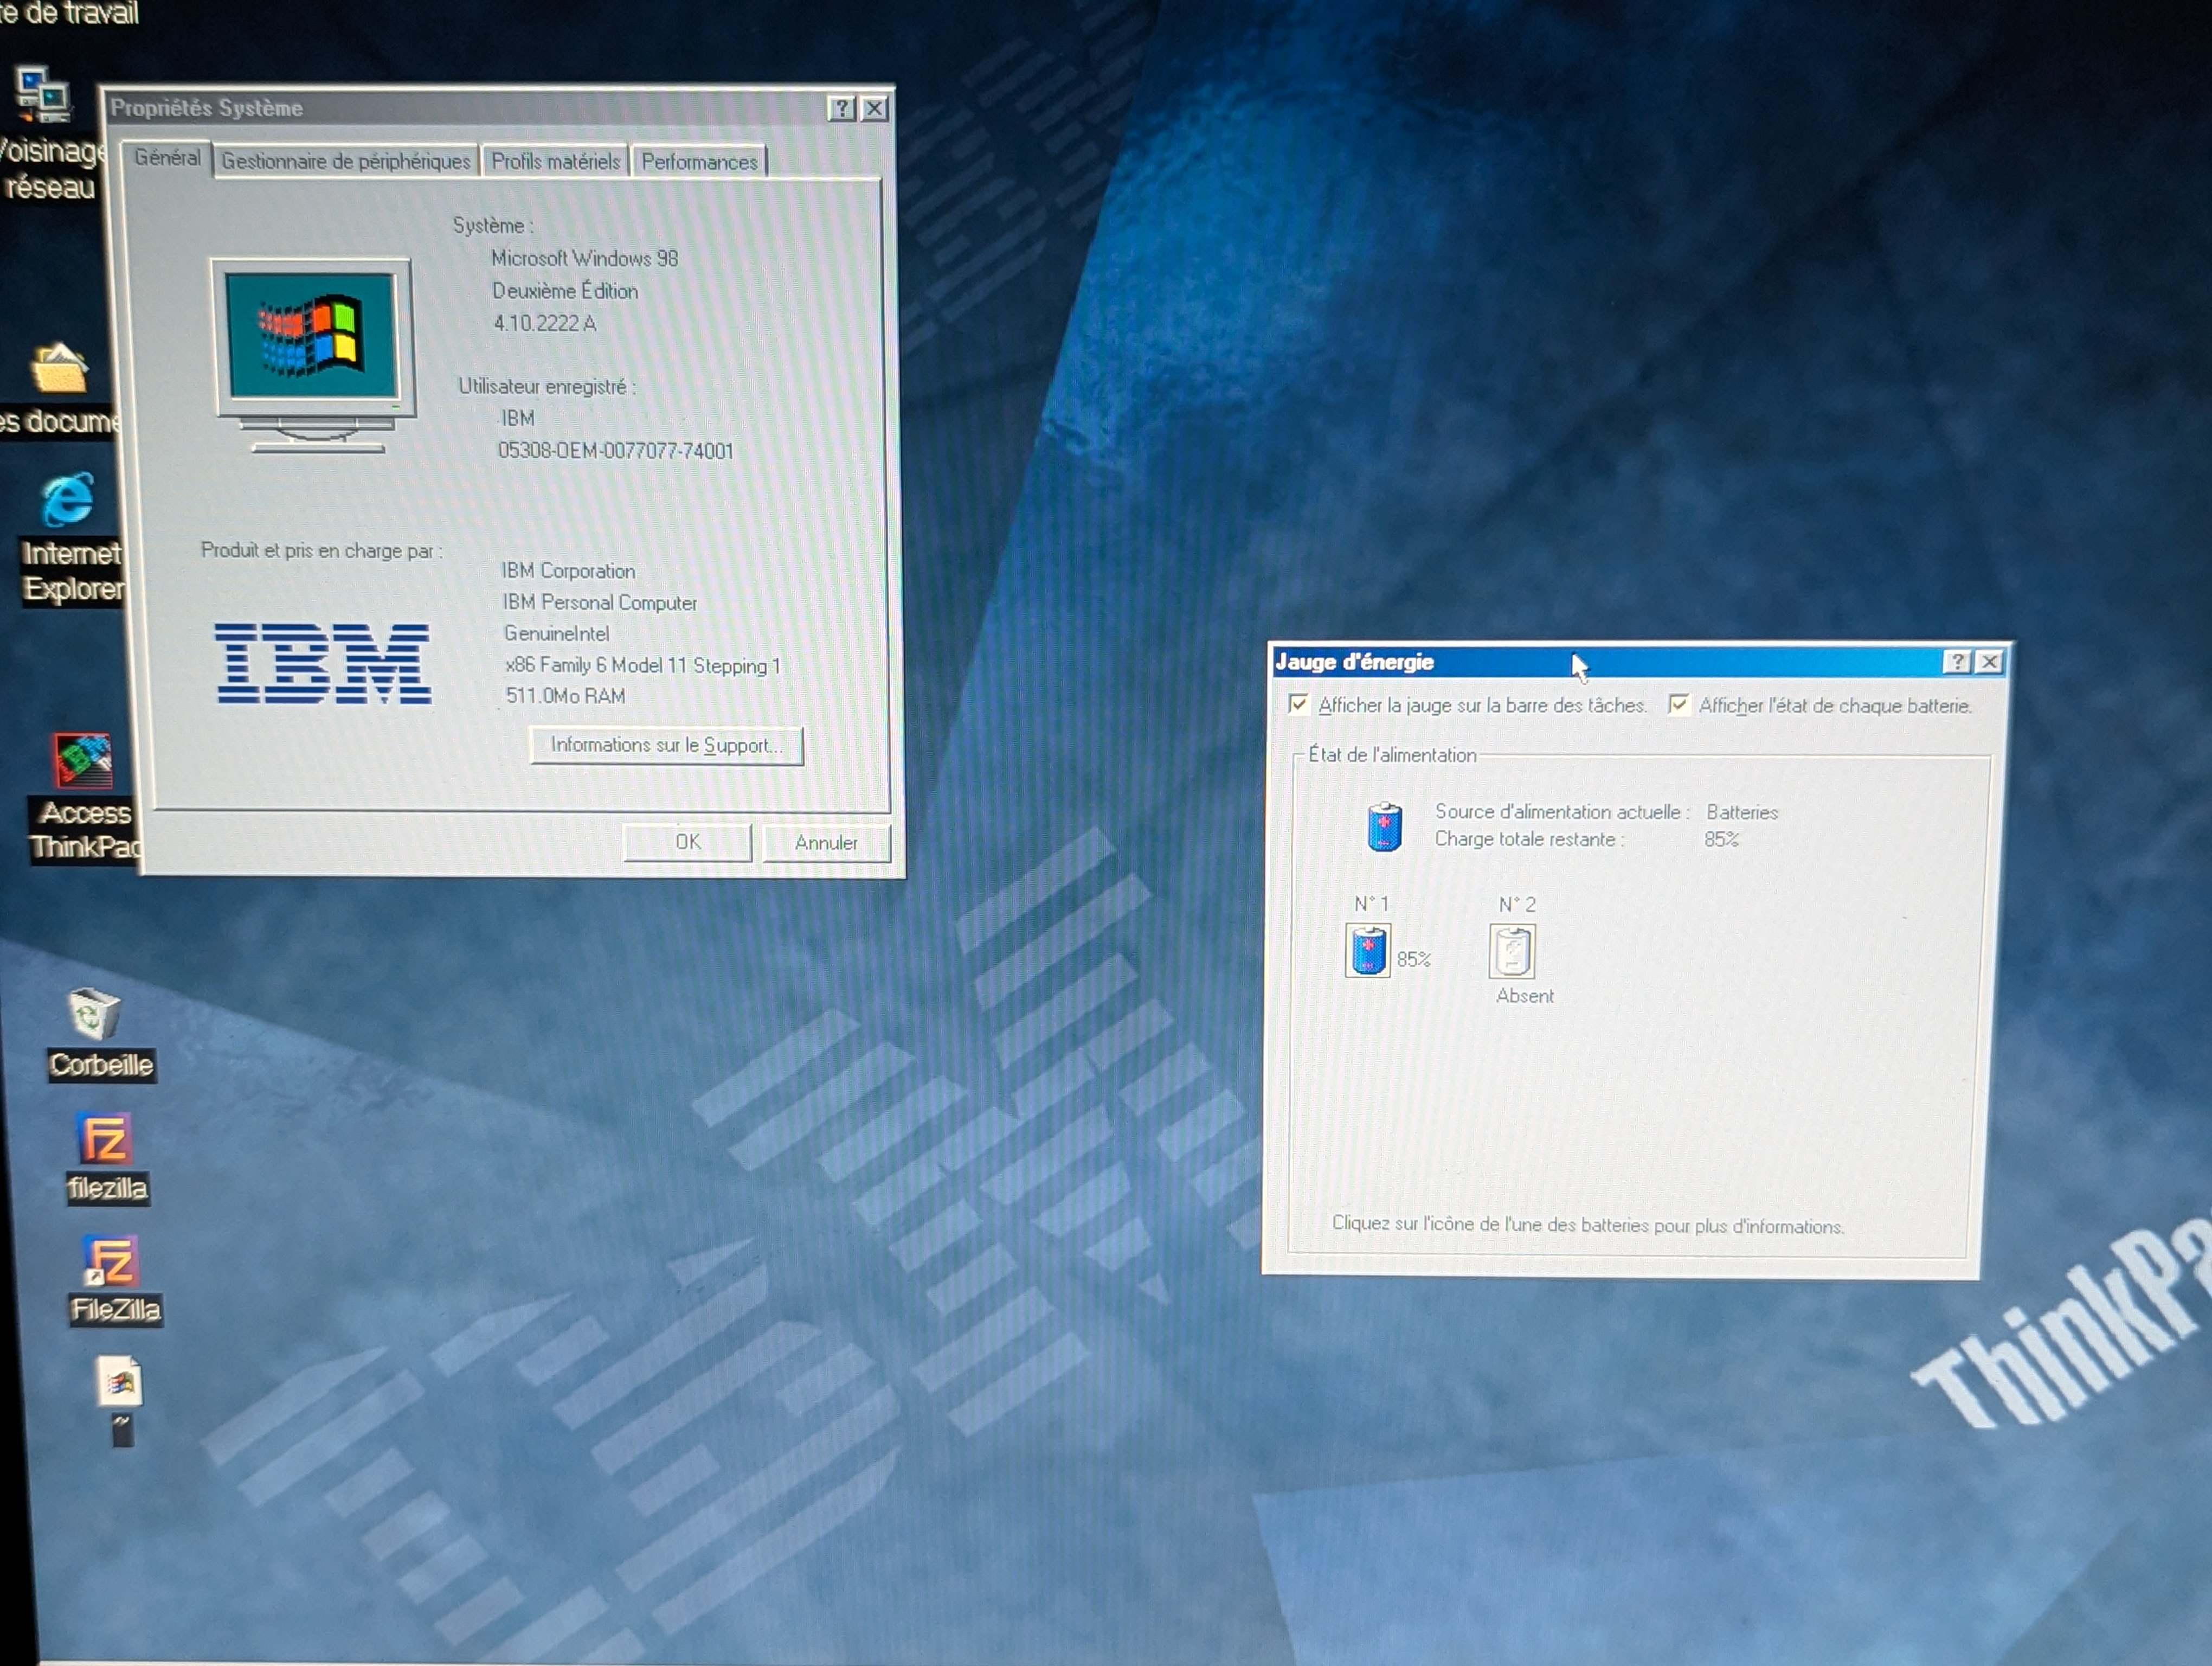The width and height of the screenshot is (2212, 1666).
Task: Toggle Afficher la jauge sur la barre checkbox
Action: click(1298, 704)
